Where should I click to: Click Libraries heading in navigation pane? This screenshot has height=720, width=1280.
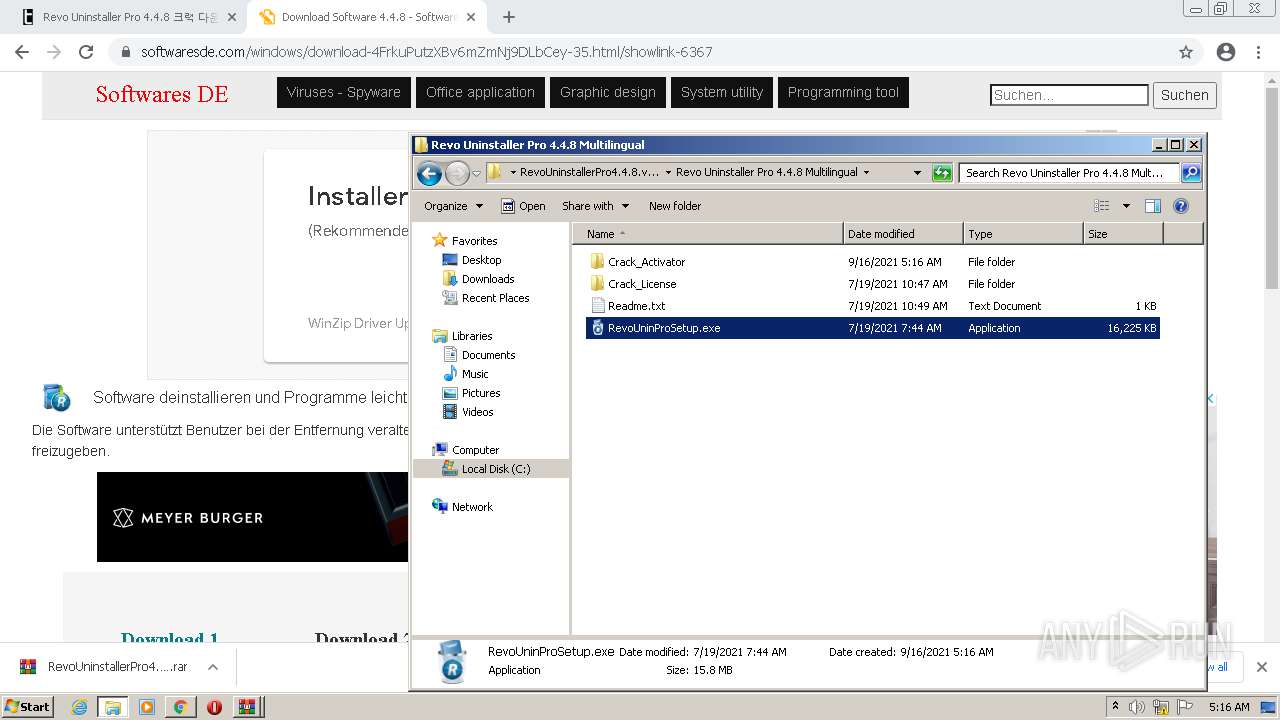pyautogui.click(x=471, y=336)
